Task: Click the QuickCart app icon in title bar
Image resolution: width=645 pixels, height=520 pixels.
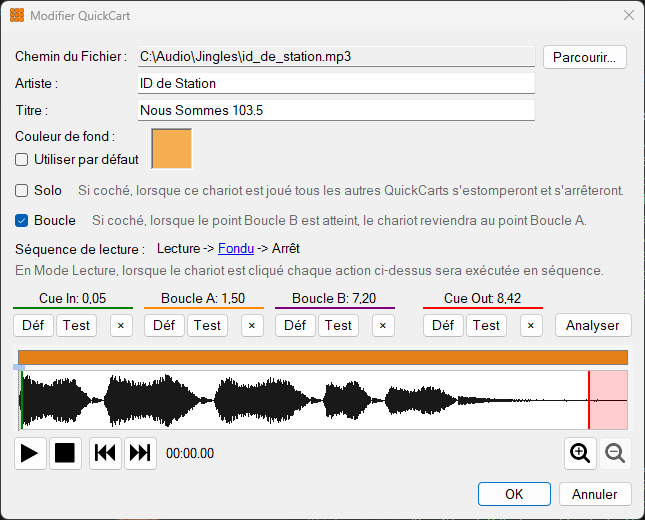Action: point(17,16)
